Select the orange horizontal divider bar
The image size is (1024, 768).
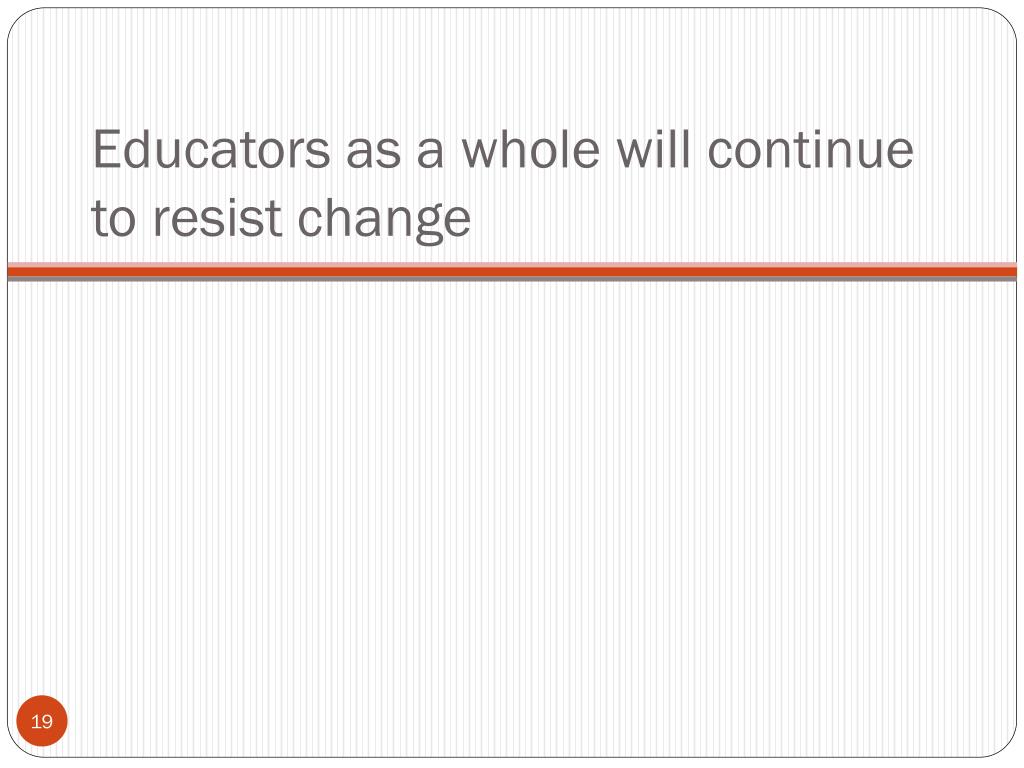tap(512, 272)
